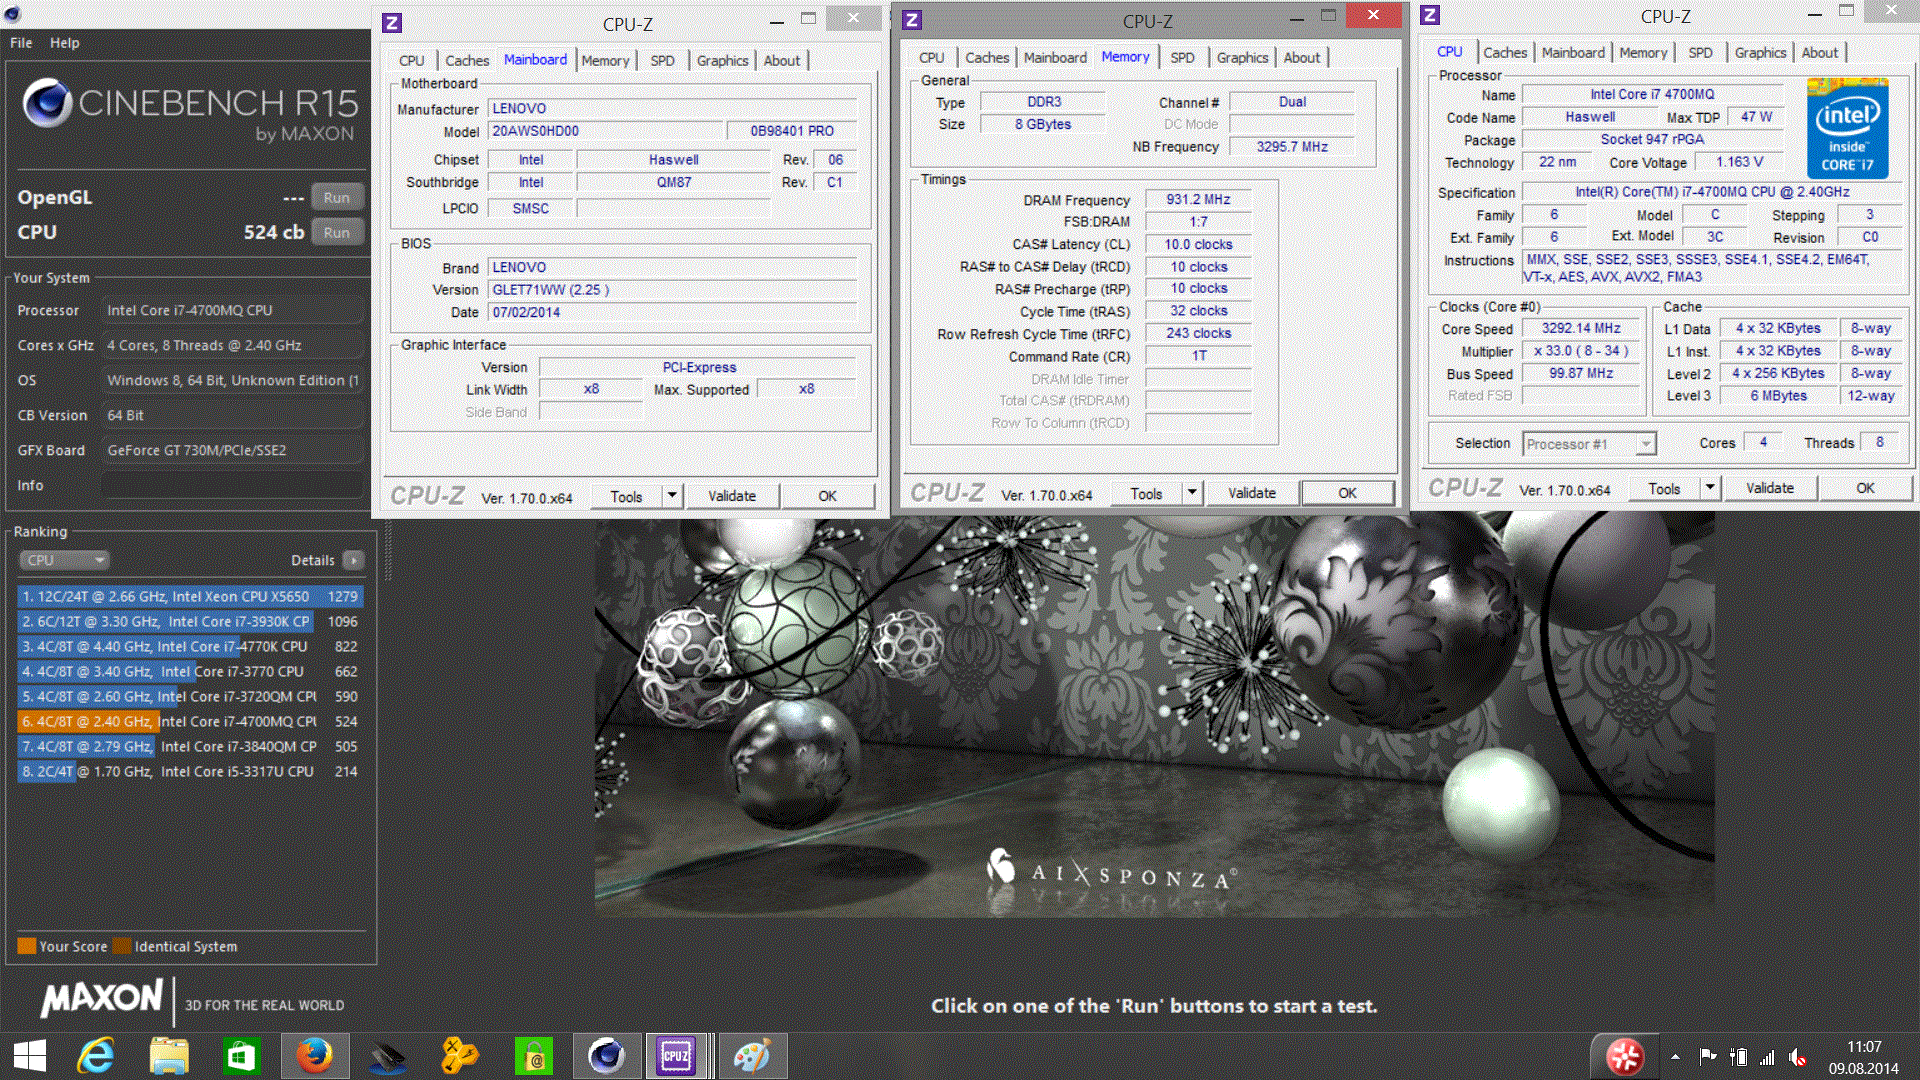
Task: Open Cinebench Help menu
Action: click(65, 43)
